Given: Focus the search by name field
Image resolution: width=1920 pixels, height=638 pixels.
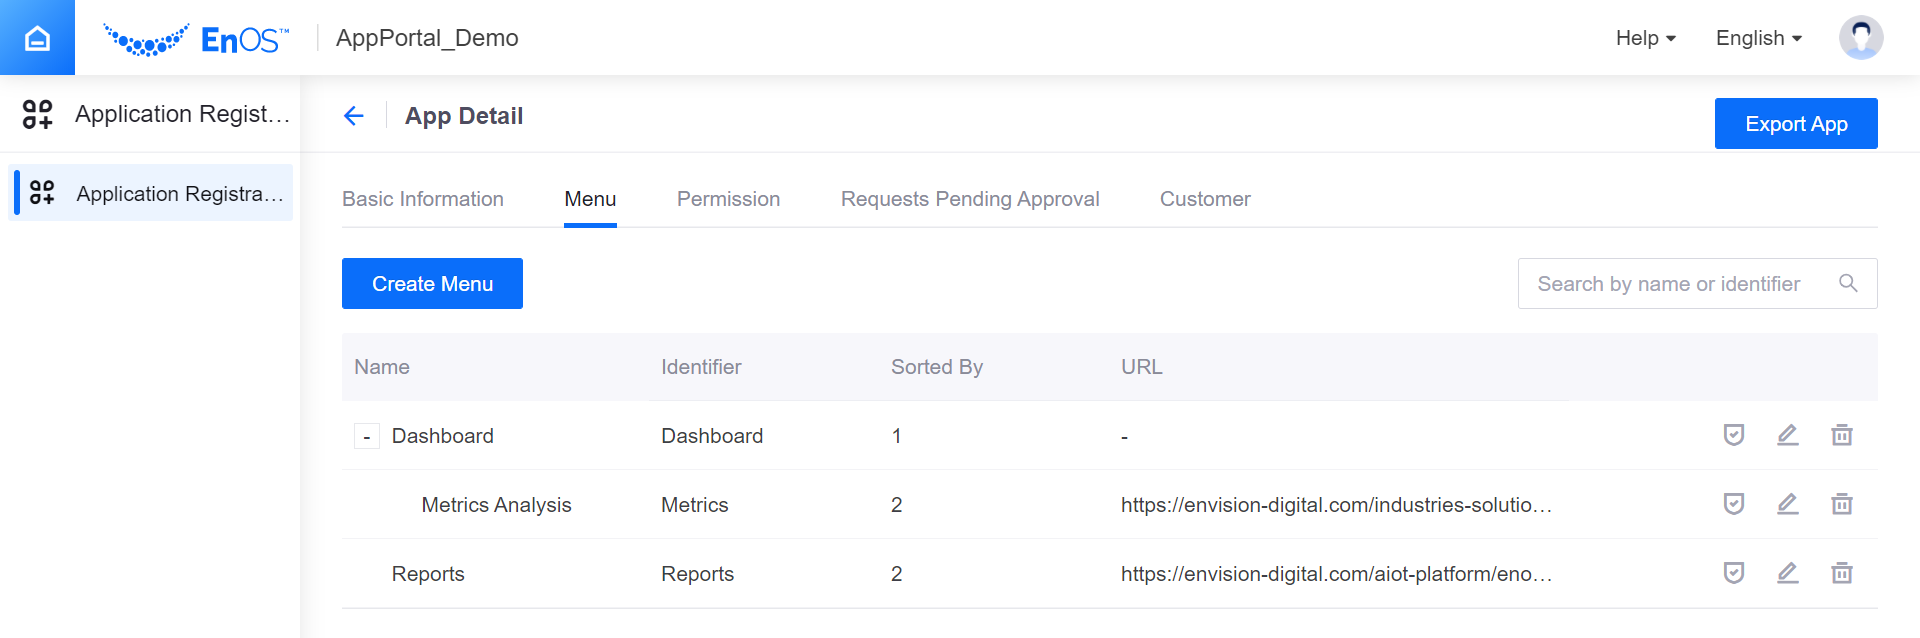Looking at the screenshot, I should (1670, 284).
